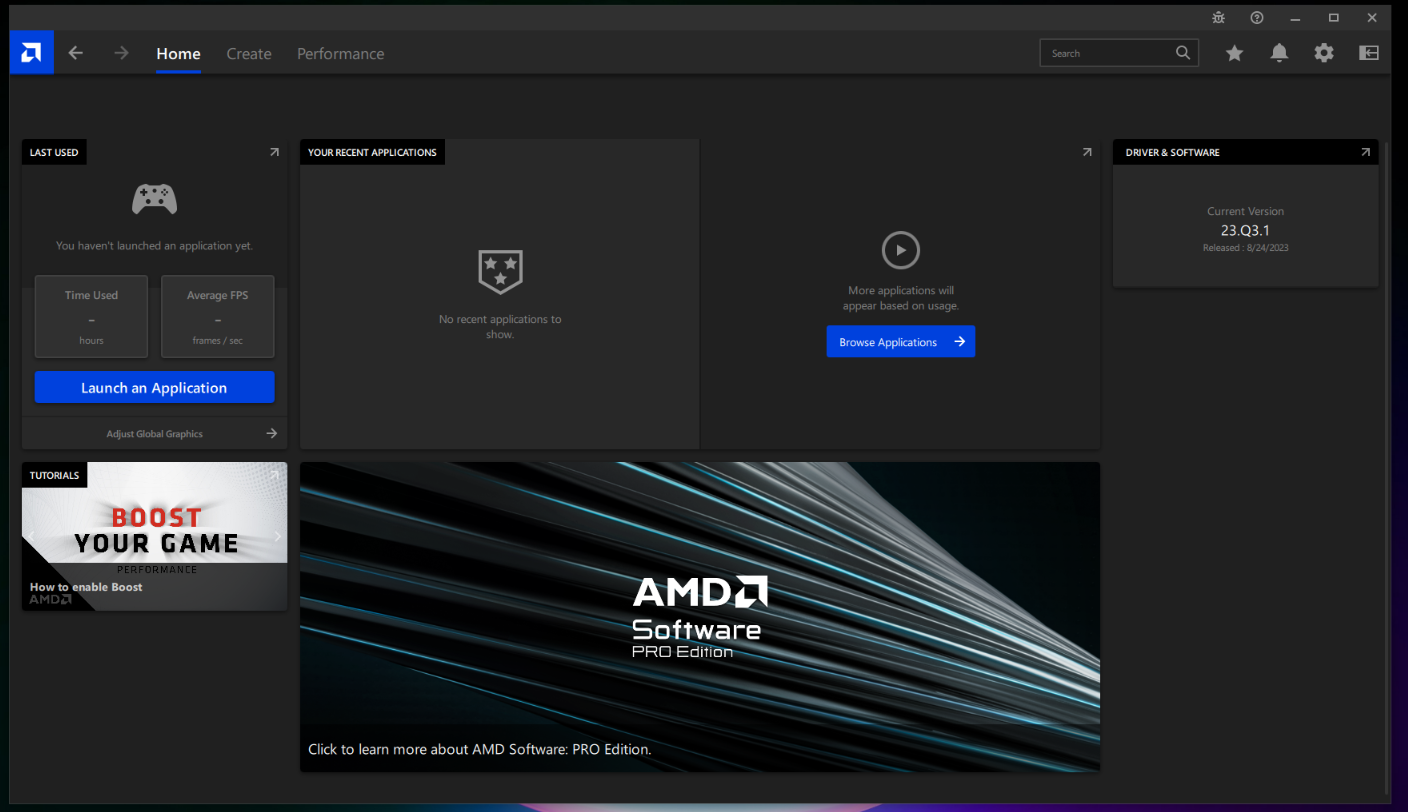The width and height of the screenshot is (1408, 812).
Task: Click Launch an Application button
Action: 154,388
